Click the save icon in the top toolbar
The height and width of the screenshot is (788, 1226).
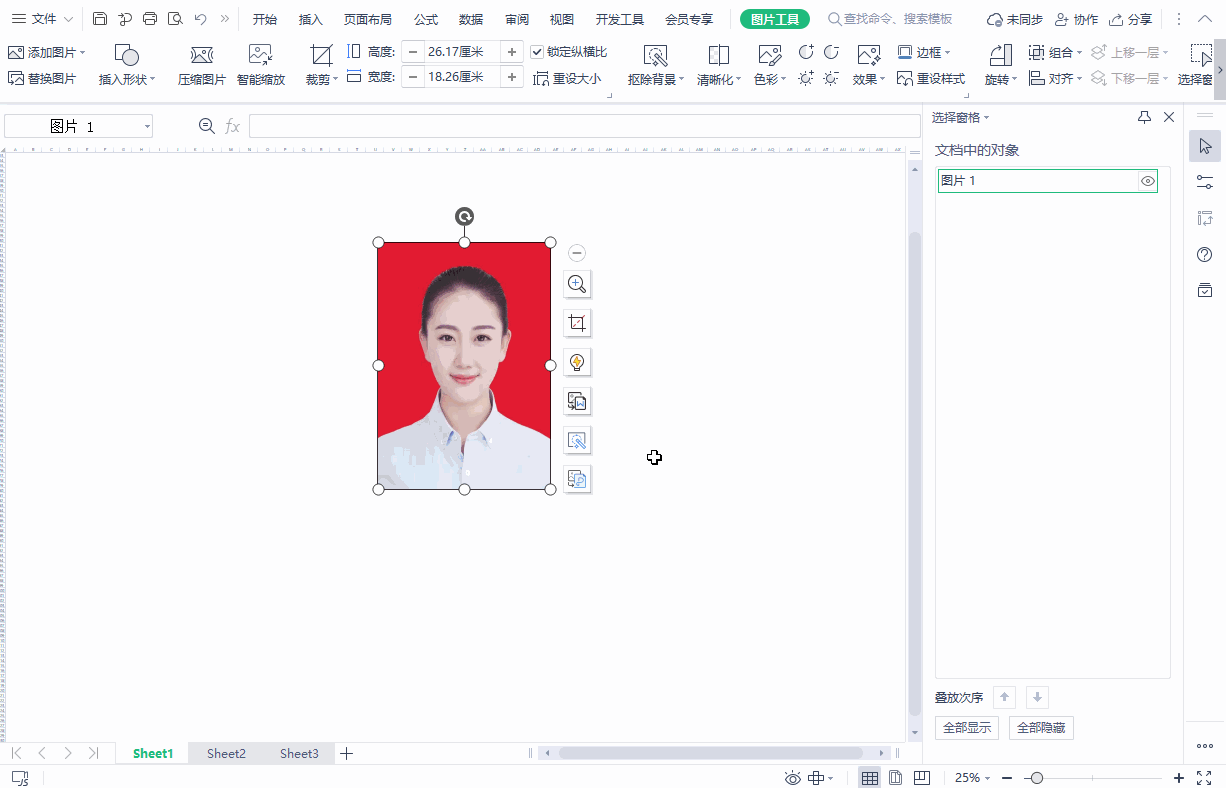click(x=100, y=19)
